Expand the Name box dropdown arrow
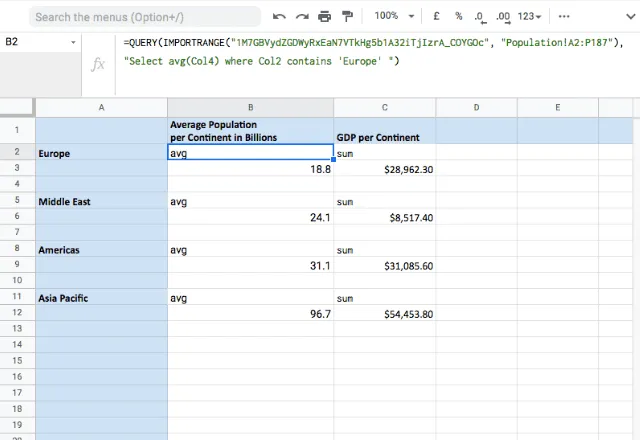 click(x=73, y=43)
